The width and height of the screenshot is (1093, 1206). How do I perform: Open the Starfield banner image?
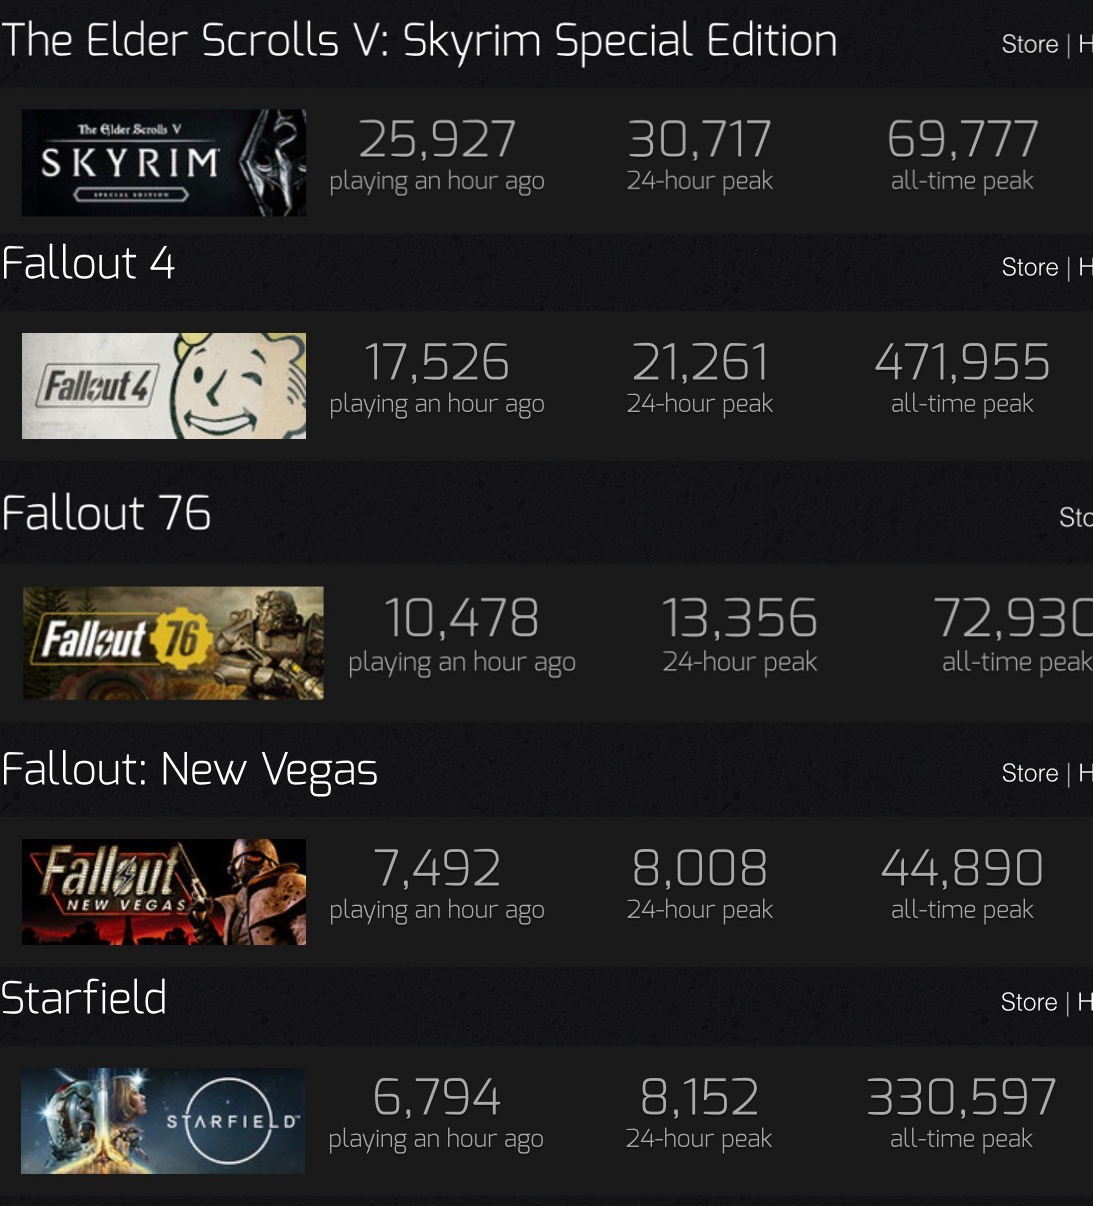(x=163, y=1121)
